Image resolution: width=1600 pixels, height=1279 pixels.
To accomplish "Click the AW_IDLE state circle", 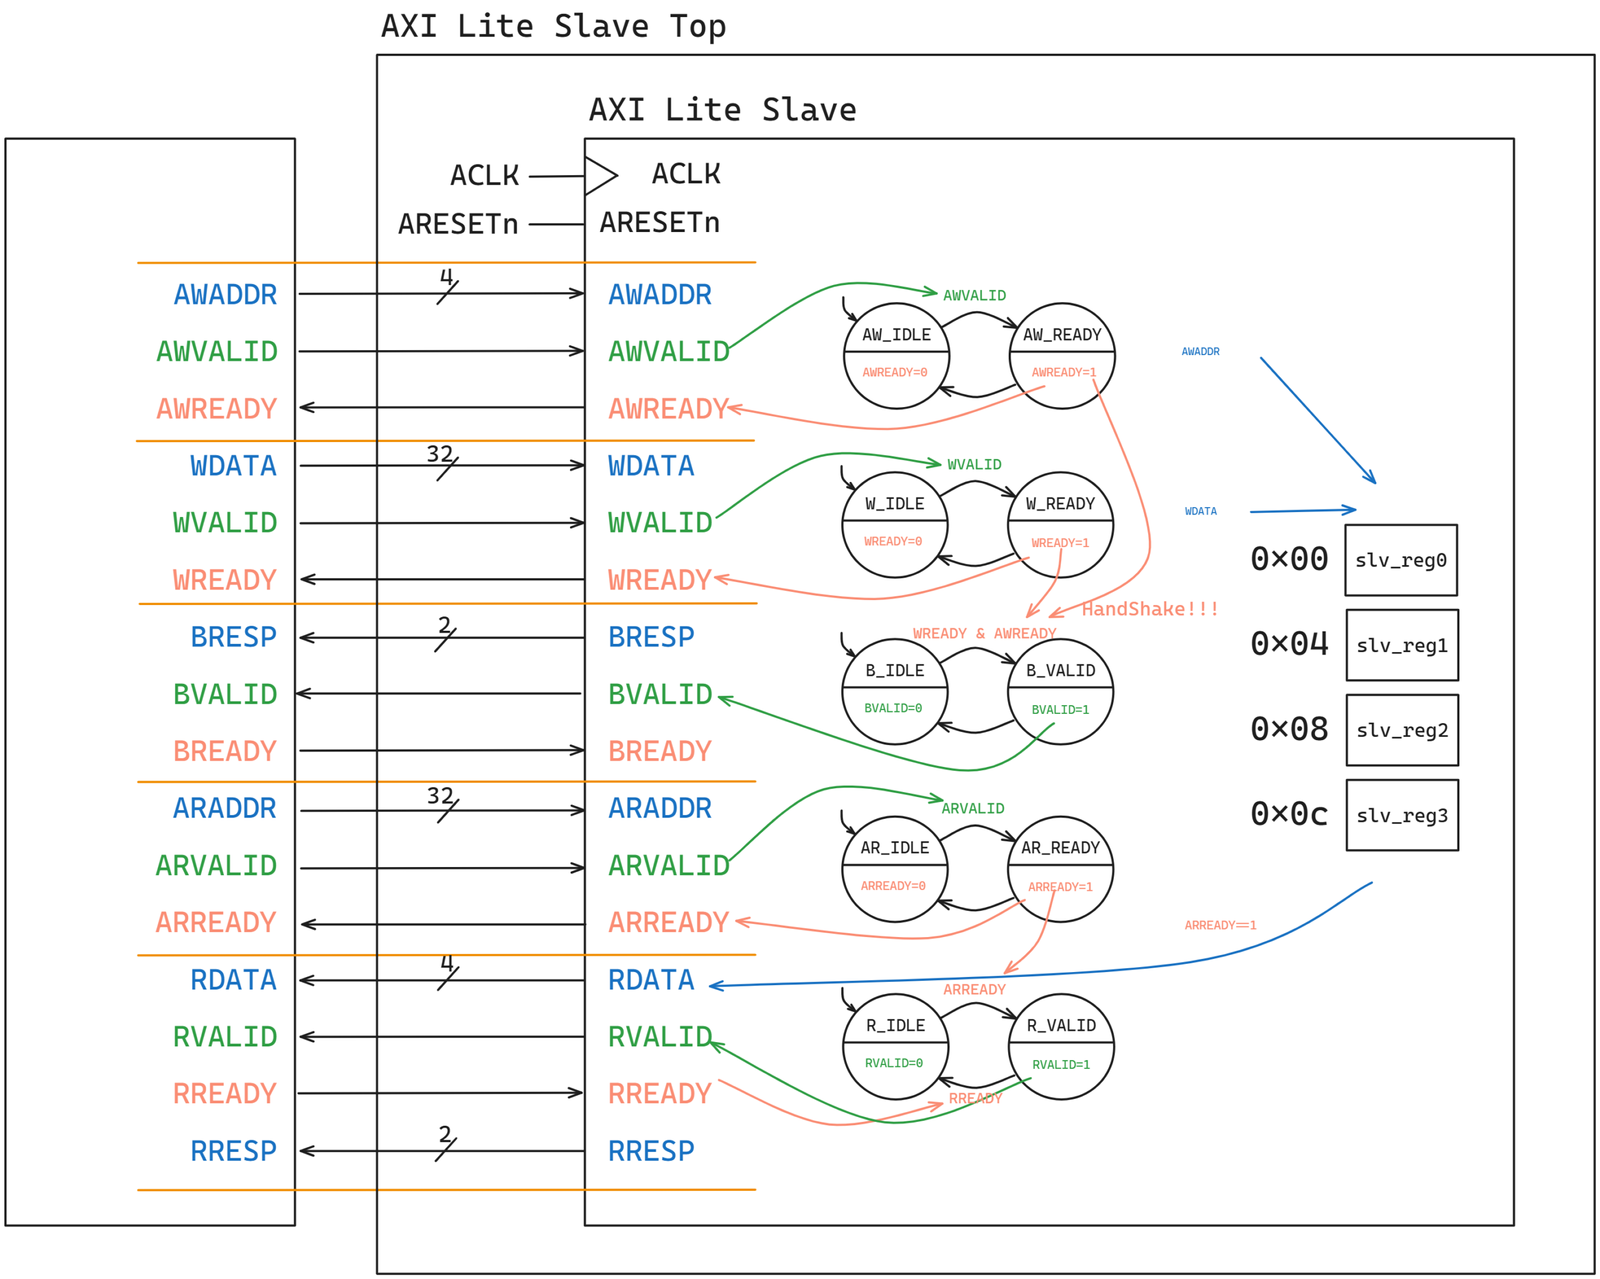I will point(896,356).
